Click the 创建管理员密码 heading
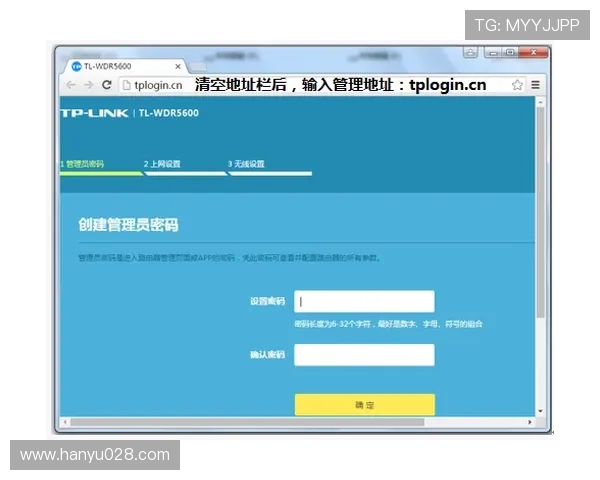This screenshot has height=480, width=600. tap(129, 225)
